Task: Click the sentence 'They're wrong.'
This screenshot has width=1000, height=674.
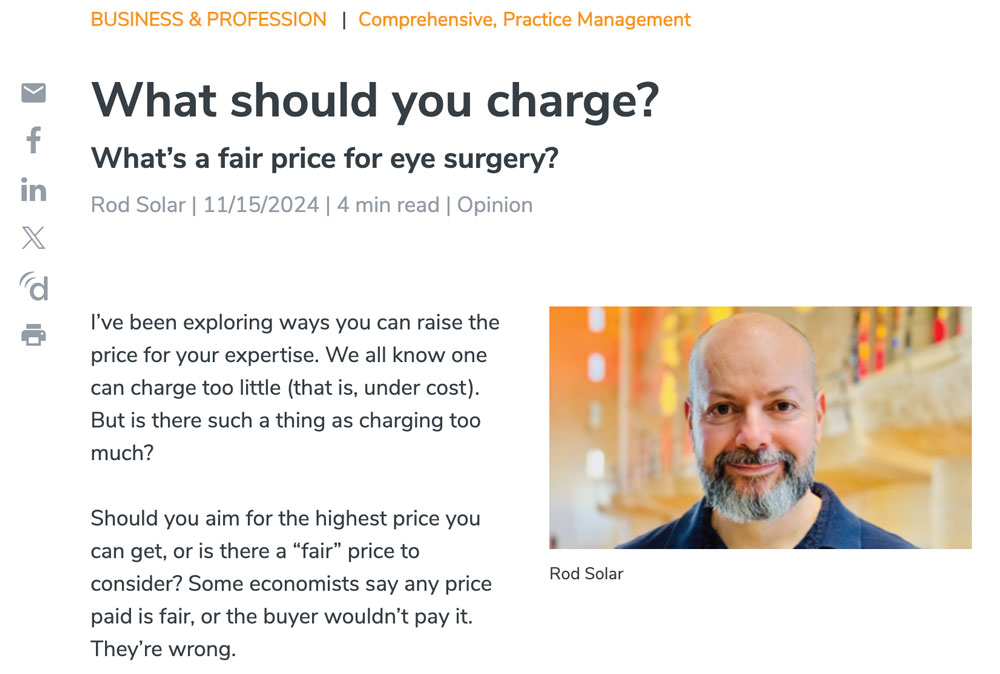Action: point(163,648)
